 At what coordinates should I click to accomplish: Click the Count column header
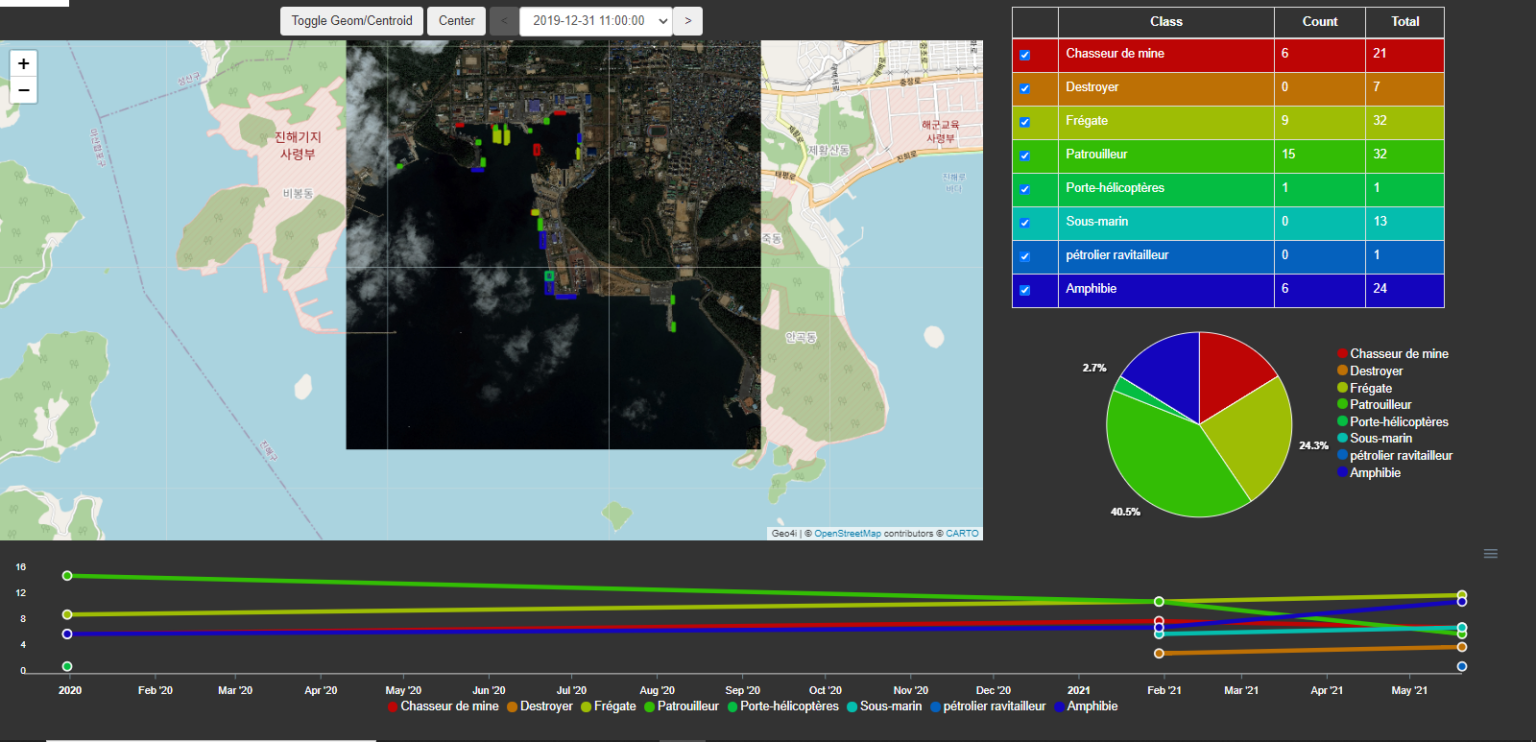(1319, 22)
